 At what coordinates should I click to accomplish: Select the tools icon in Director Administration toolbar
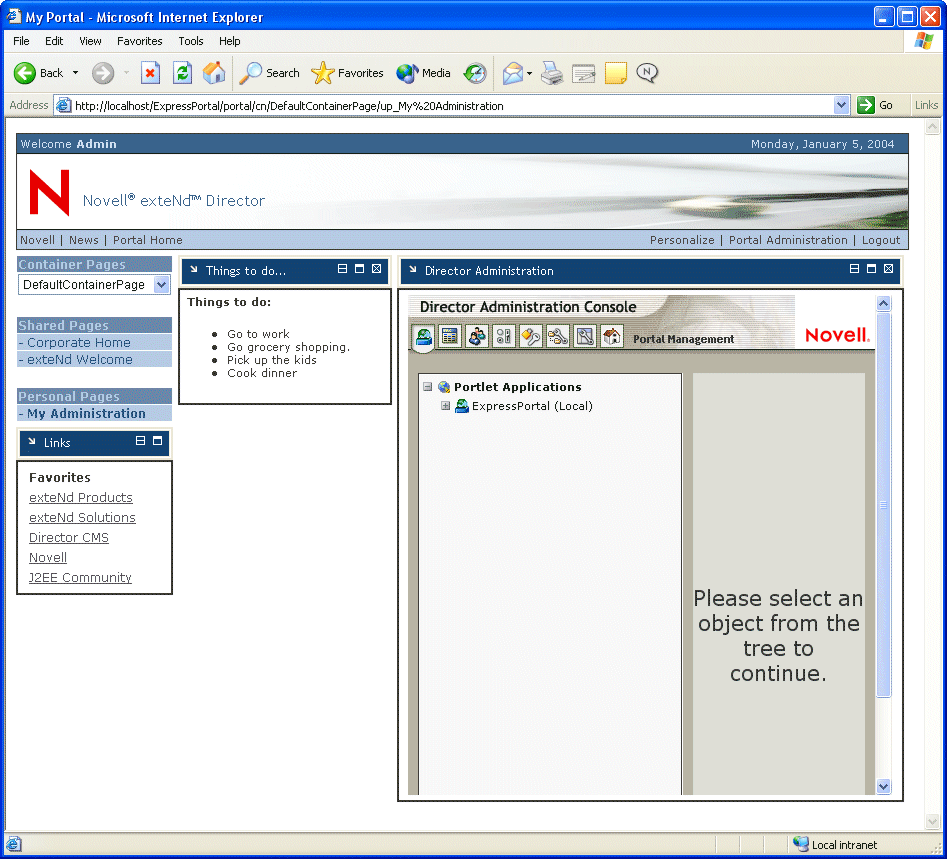557,336
